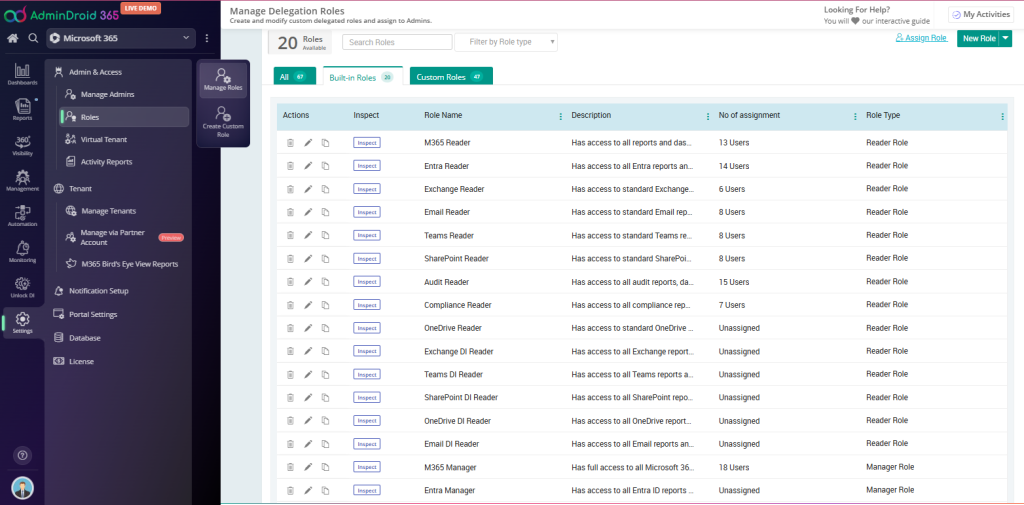
Task: Switch to the All roles tab
Action: point(295,76)
